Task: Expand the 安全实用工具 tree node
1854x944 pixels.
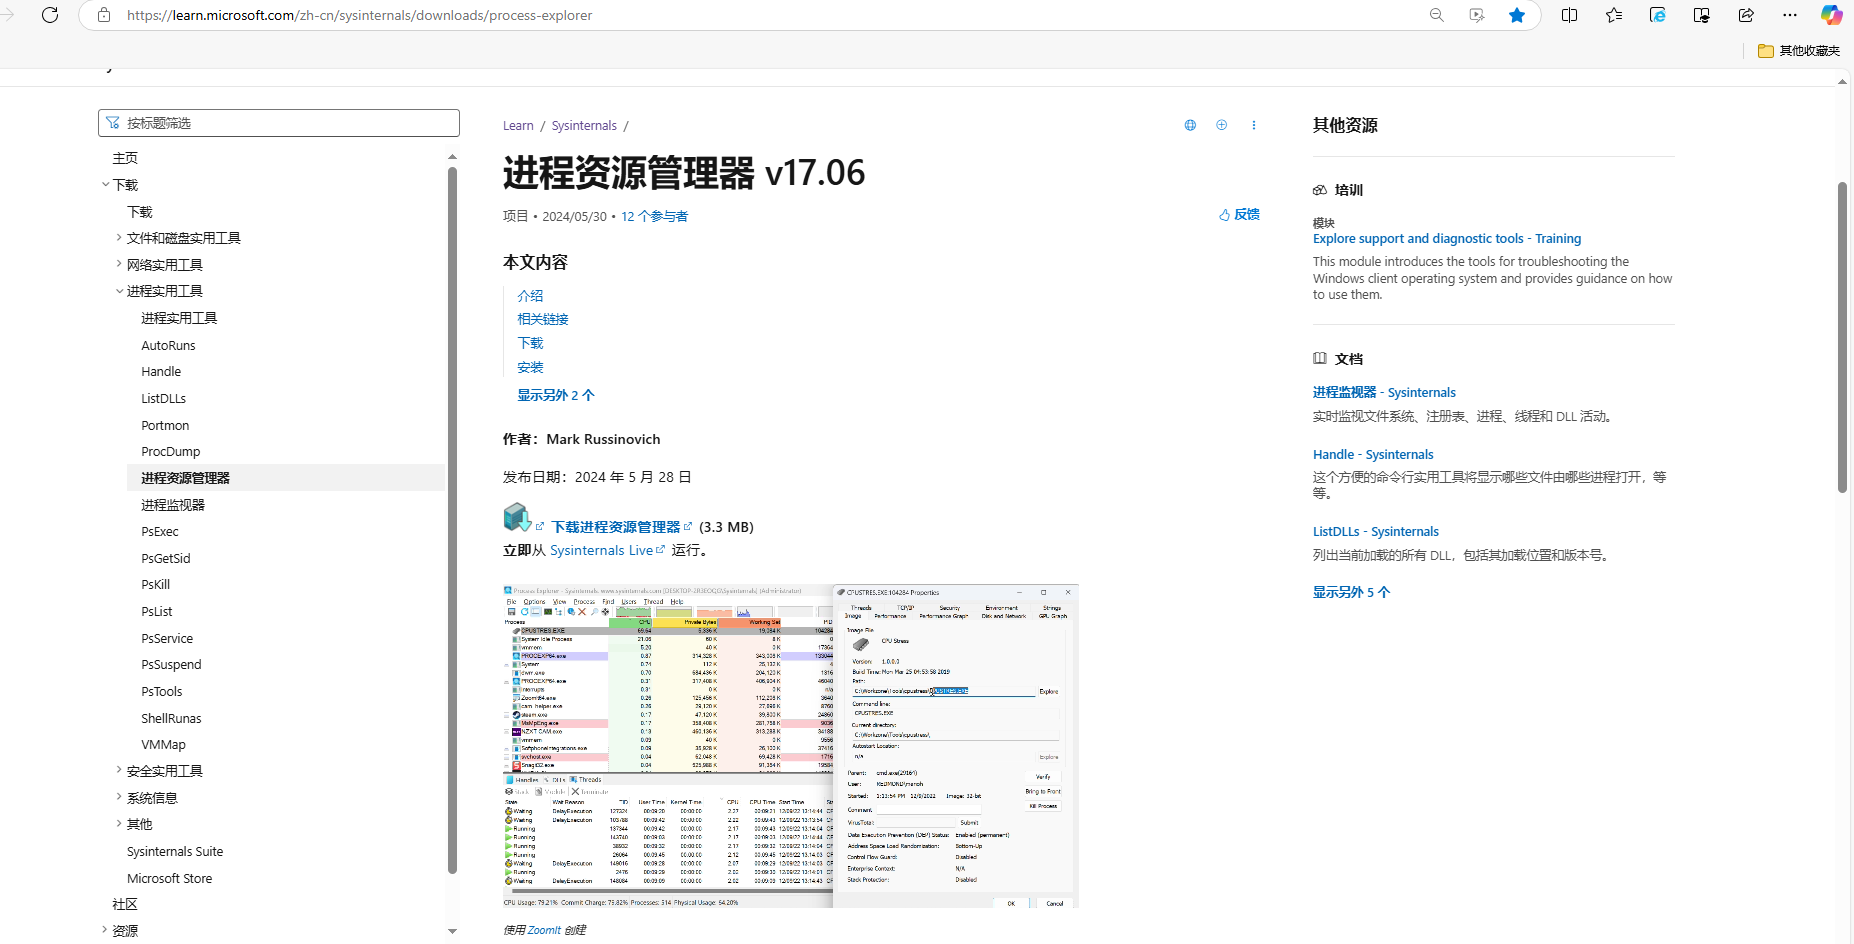Action: tap(119, 771)
